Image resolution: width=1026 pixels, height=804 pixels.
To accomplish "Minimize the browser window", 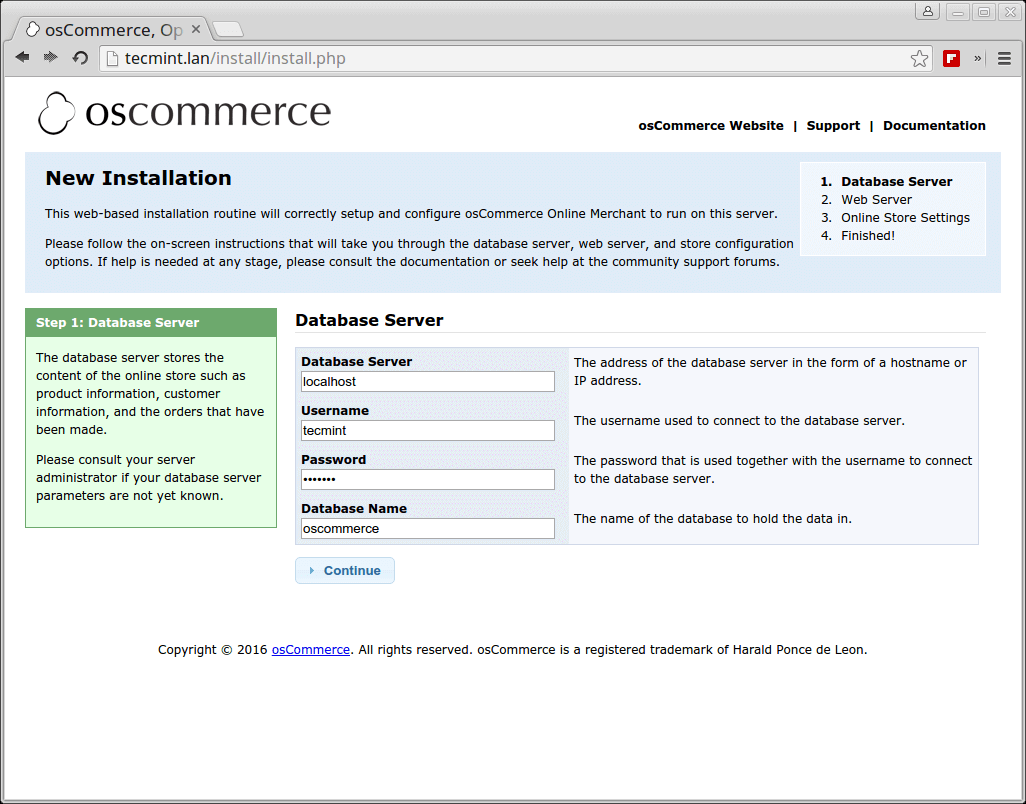I will [x=957, y=12].
